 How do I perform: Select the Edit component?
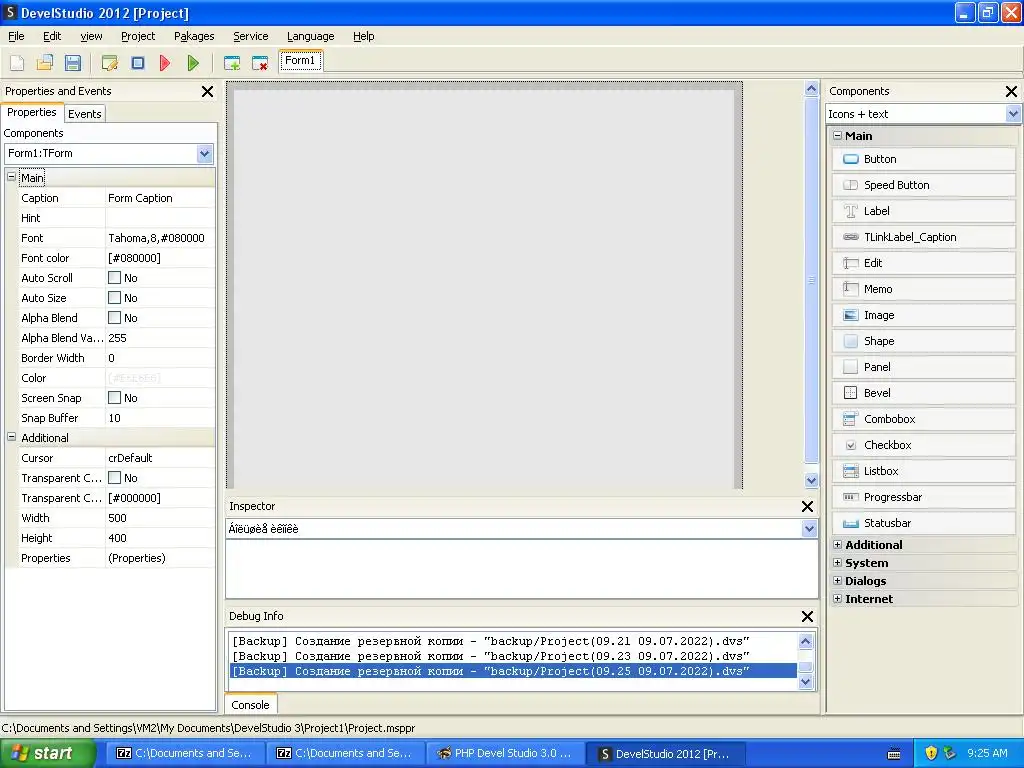[923, 263]
